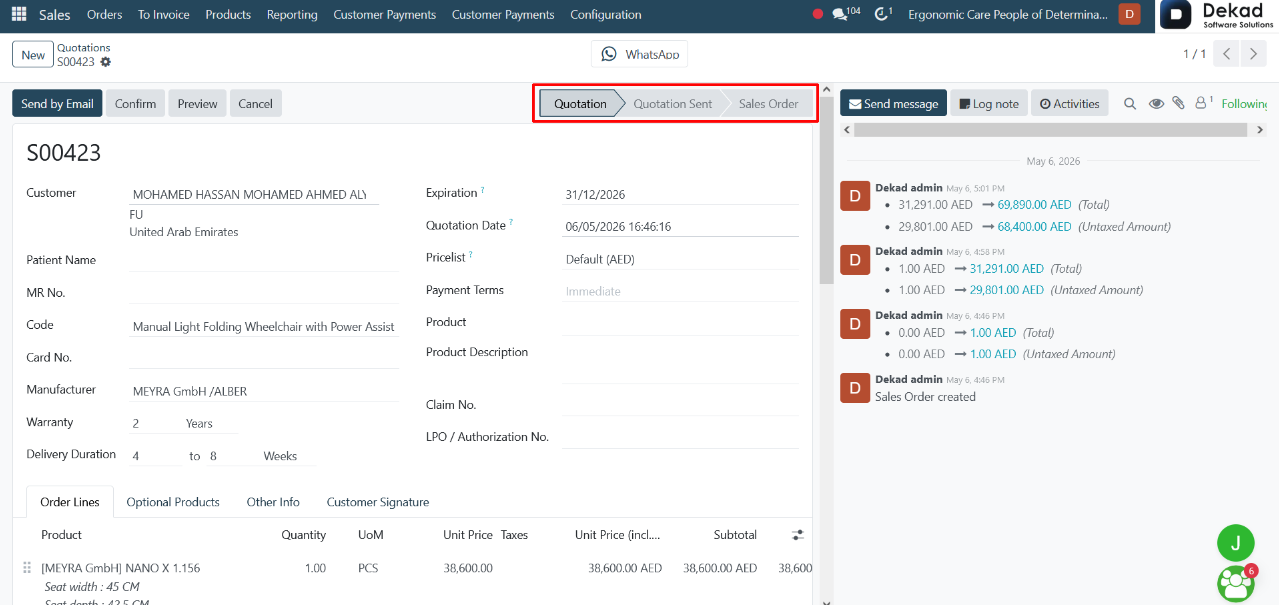Screen dimensions: 1279x605
Task: Click the Preview button
Action: tap(197, 103)
